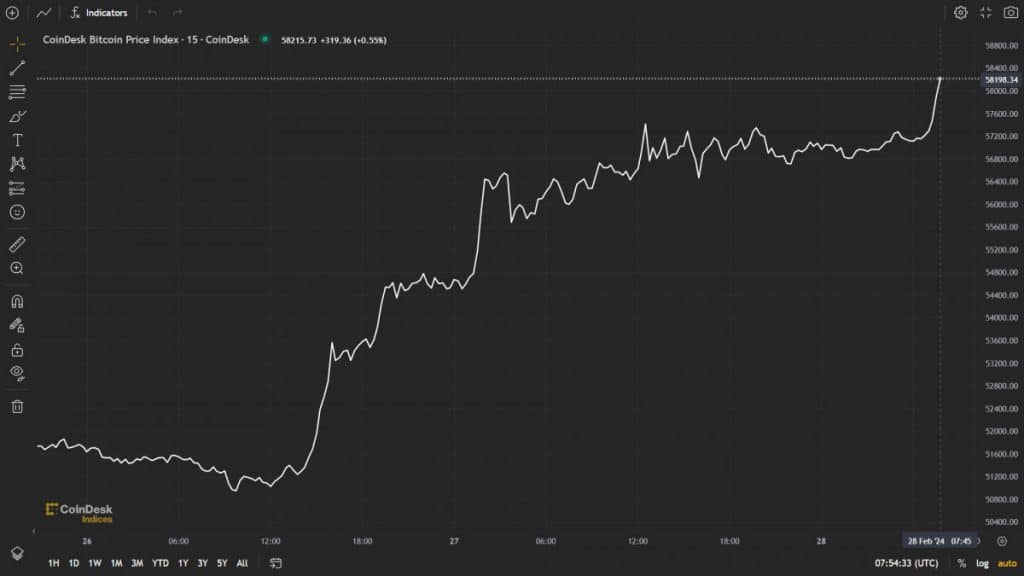Open the go to date calendar
The height and width of the screenshot is (576, 1024).
click(x=276, y=563)
